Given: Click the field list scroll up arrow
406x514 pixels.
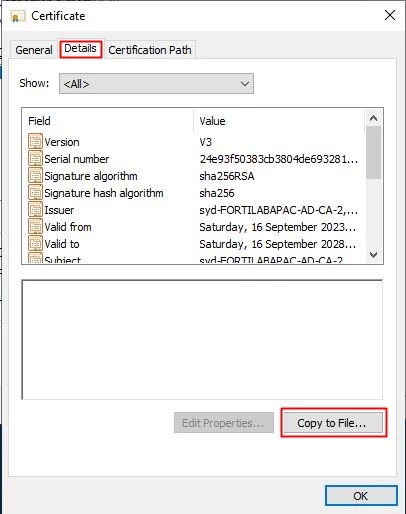Looking at the screenshot, I should pyautogui.click(x=374, y=118).
